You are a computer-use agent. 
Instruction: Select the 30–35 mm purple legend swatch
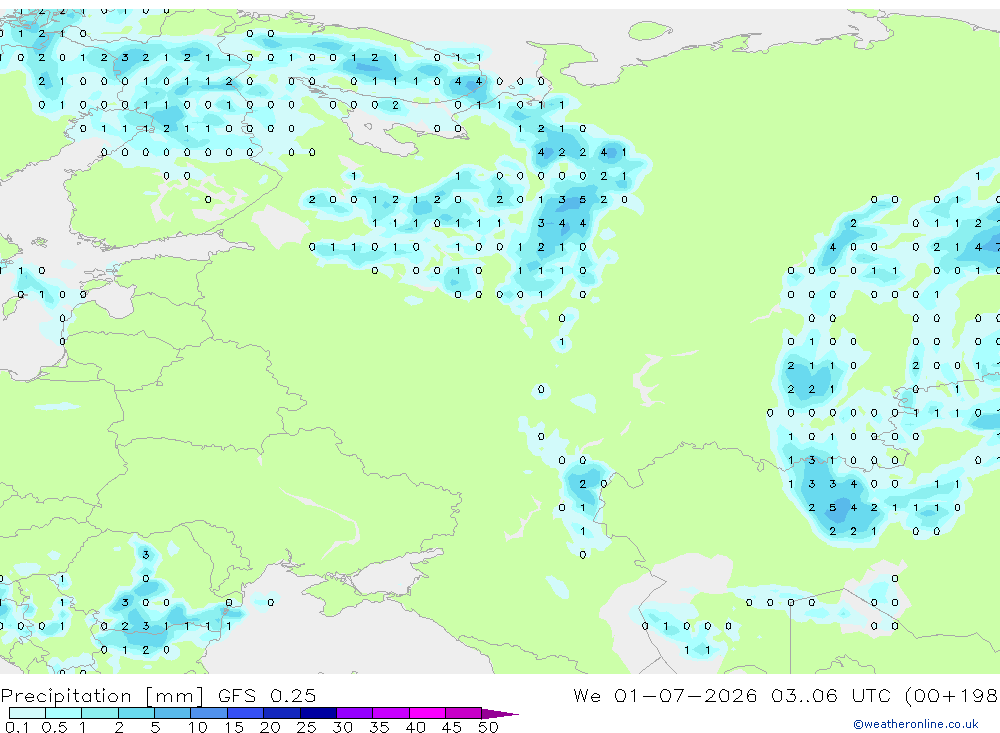pos(355,713)
